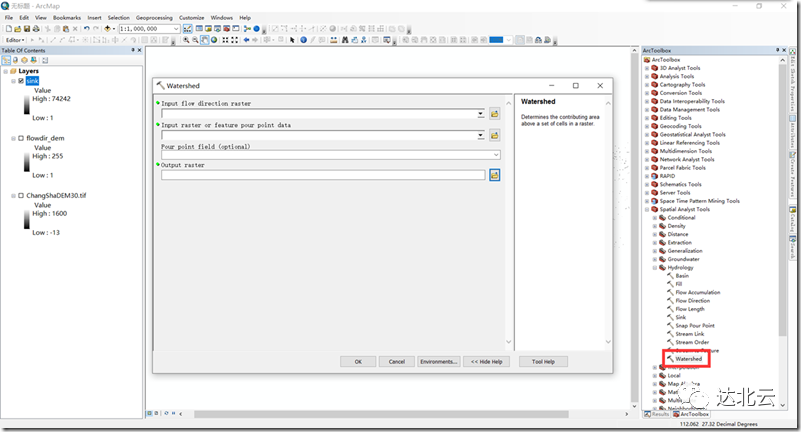Collapse the Spatial Analyst Tools toolbox
This screenshot has height=432, width=801.
point(647,209)
